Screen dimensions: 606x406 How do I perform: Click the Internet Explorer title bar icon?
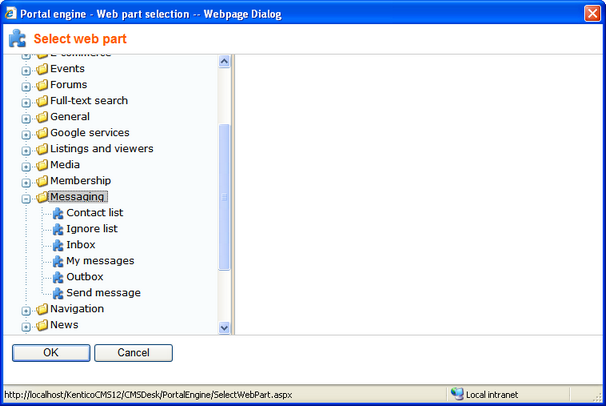pos(10,13)
